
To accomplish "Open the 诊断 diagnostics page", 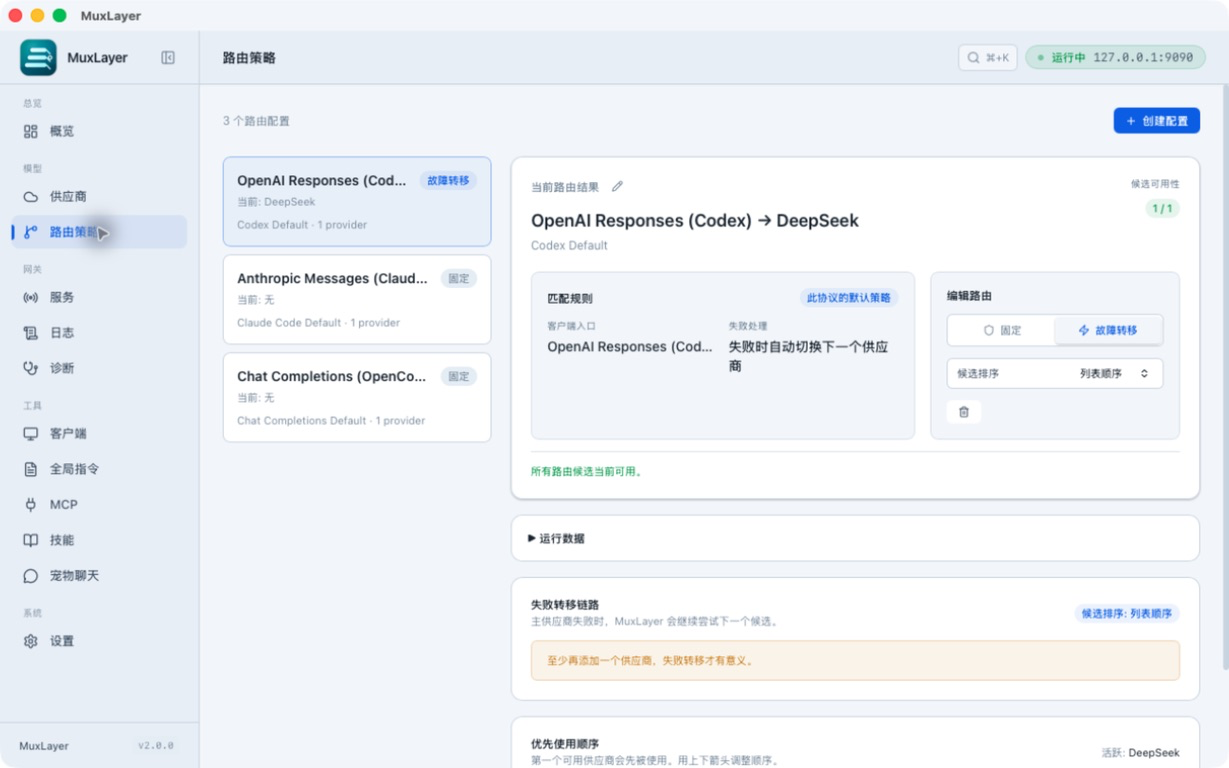I will 99,368.
